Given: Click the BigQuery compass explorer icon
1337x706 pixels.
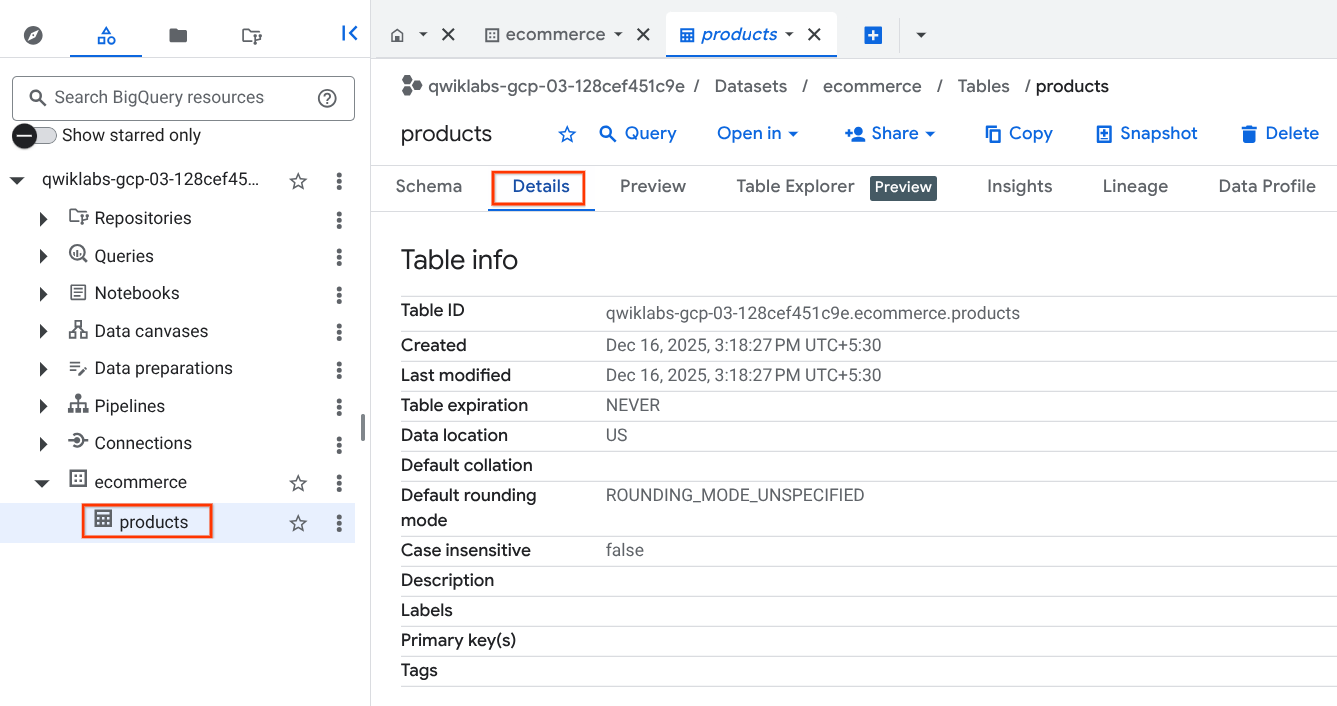Looking at the screenshot, I should [x=33, y=33].
